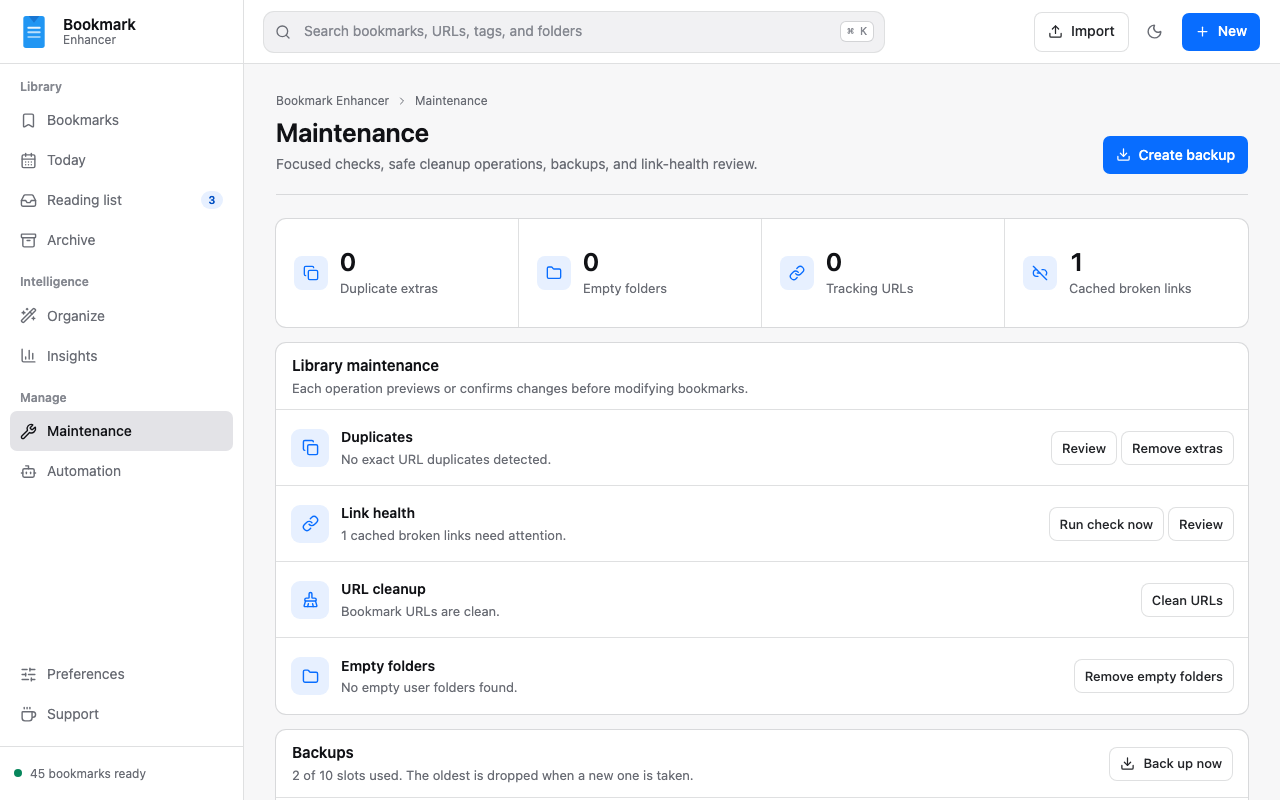Screen dimensions: 1280x800
Task: Click the Link health row chain icon
Action: 310,524
